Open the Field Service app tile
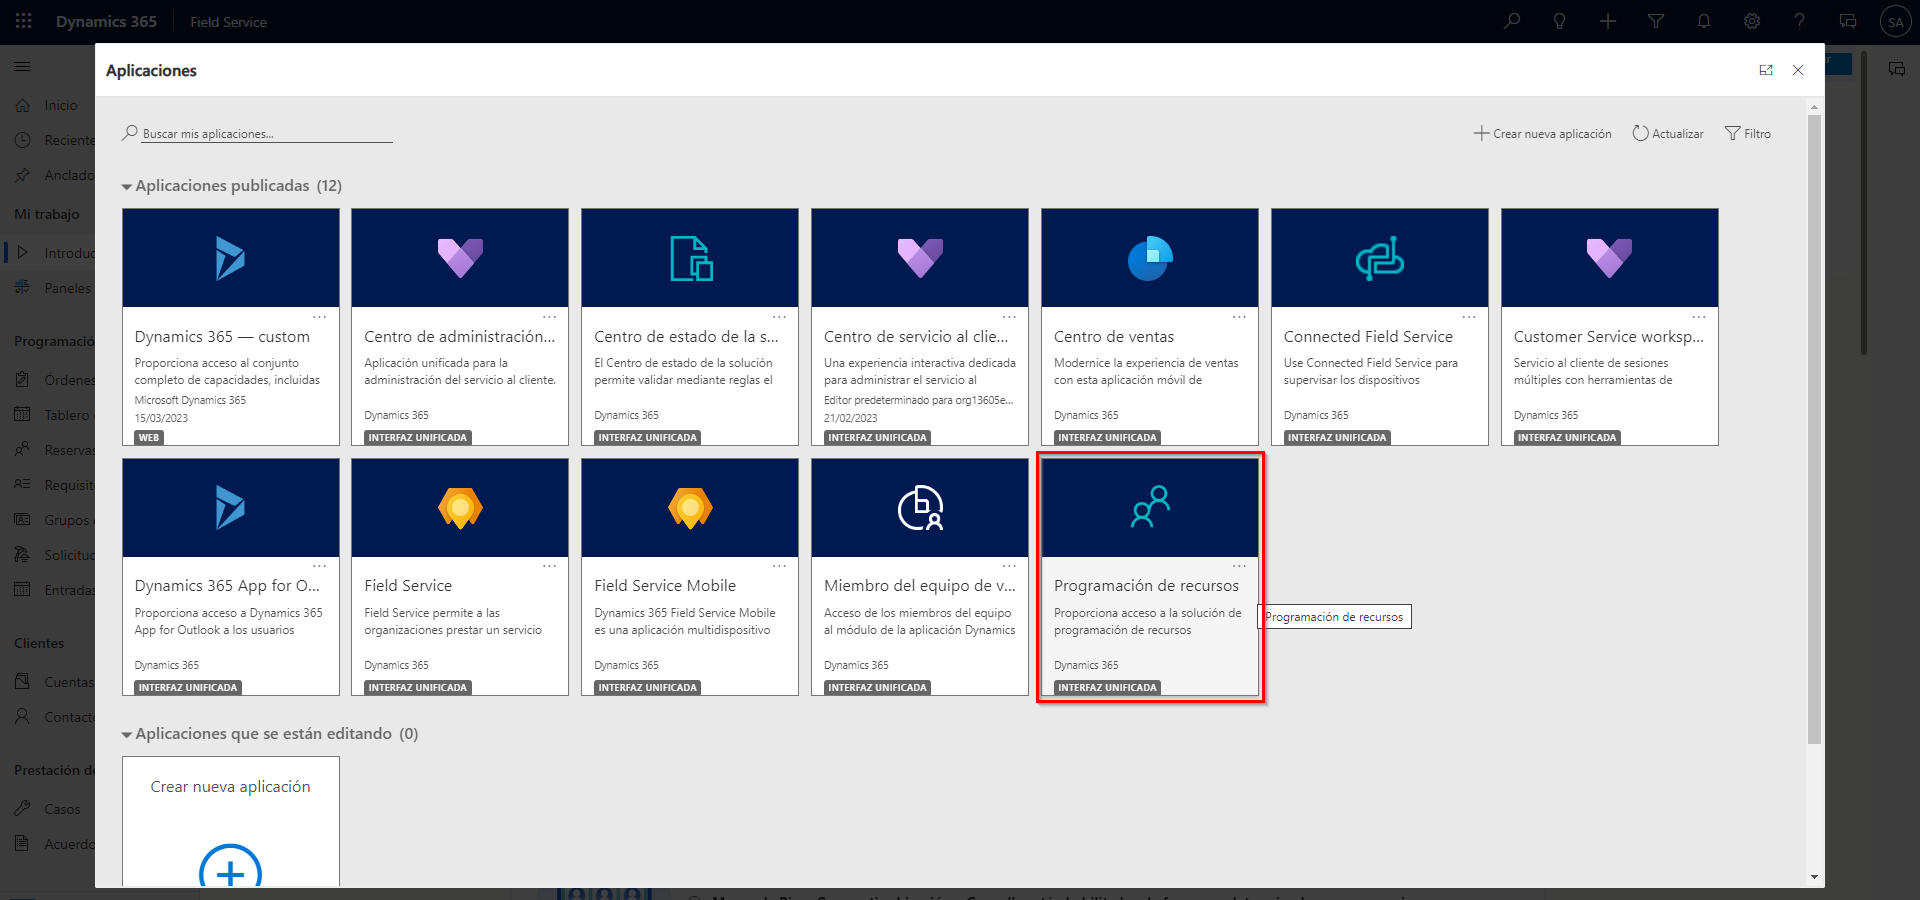 460,577
